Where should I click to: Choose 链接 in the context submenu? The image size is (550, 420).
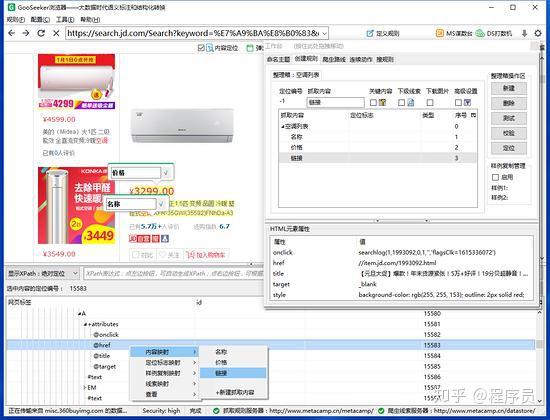233,373
